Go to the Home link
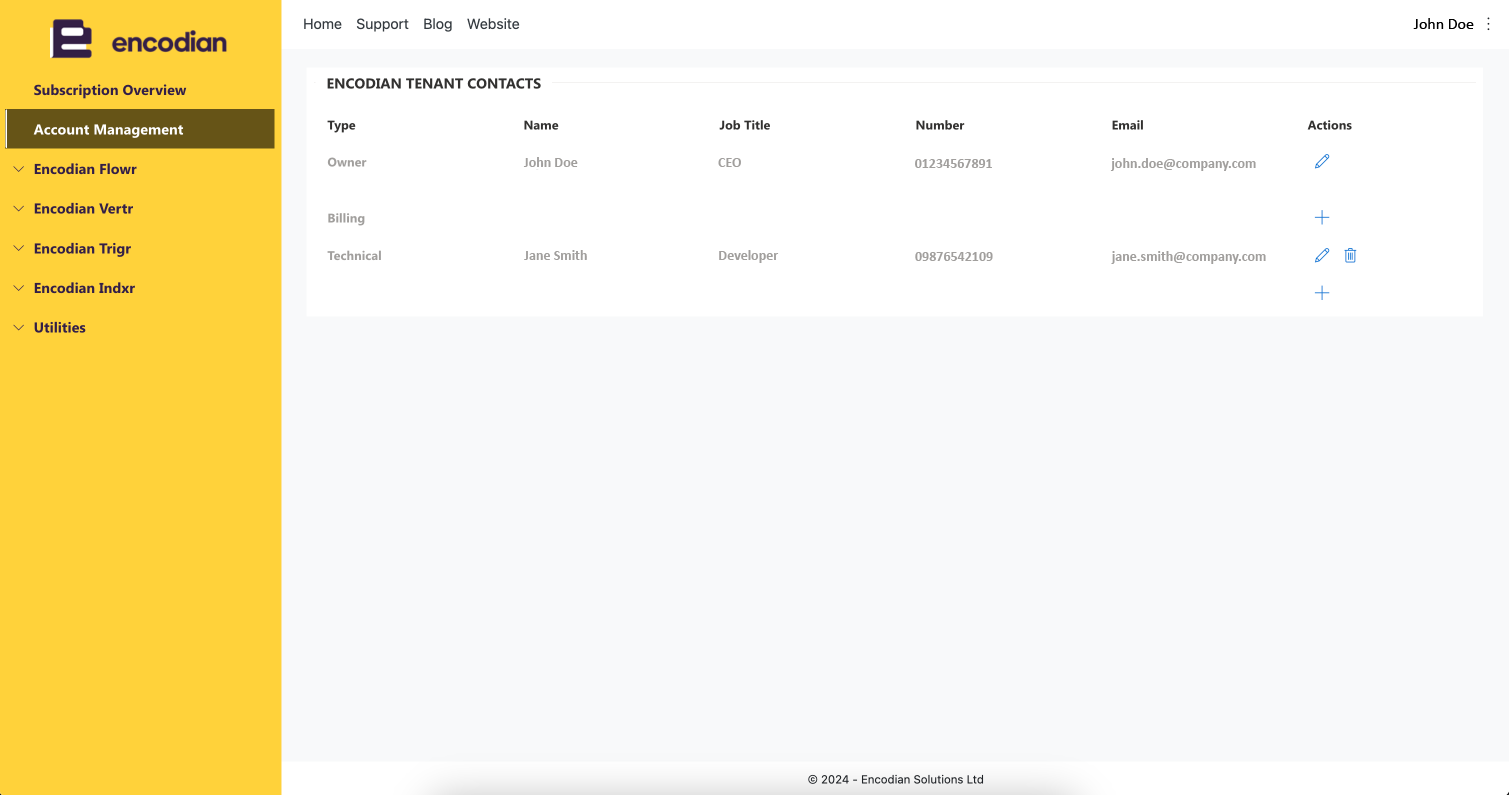Image resolution: width=1509 pixels, height=795 pixels. click(322, 24)
